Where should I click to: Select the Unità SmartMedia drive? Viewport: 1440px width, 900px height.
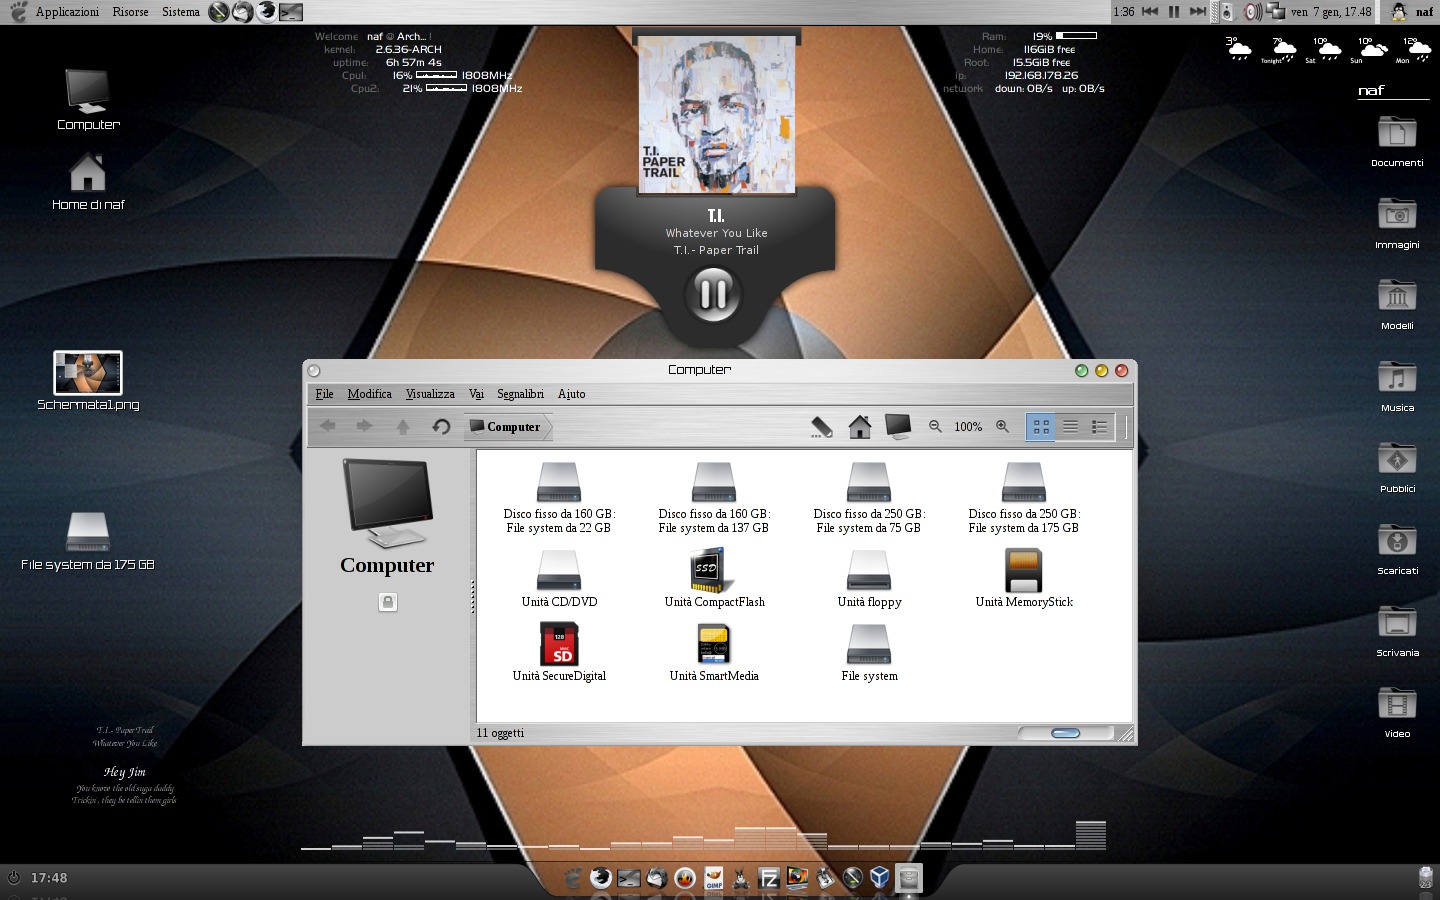pos(714,653)
